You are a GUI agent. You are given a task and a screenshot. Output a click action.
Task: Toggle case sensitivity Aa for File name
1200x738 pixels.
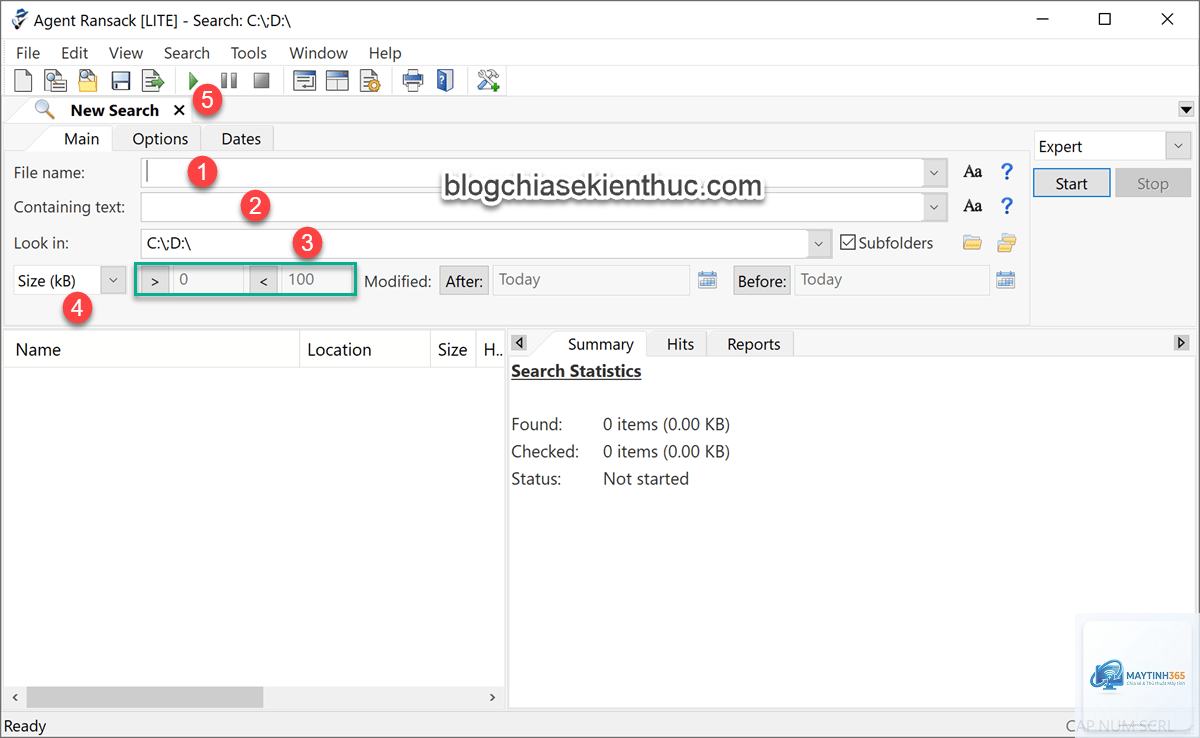(x=973, y=172)
